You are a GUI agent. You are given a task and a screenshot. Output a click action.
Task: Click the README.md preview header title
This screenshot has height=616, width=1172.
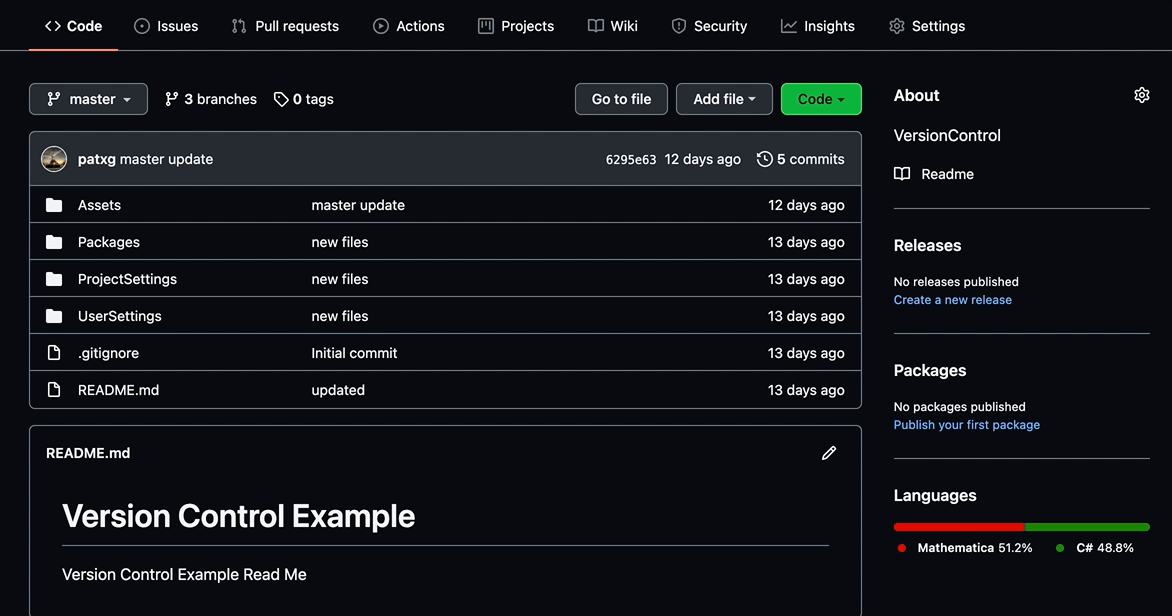coord(88,453)
